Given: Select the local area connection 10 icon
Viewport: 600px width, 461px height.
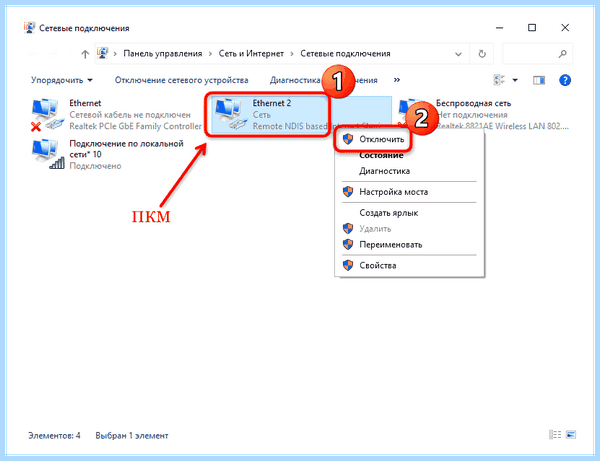Looking at the screenshot, I should pyautogui.click(x=47, y=154).
